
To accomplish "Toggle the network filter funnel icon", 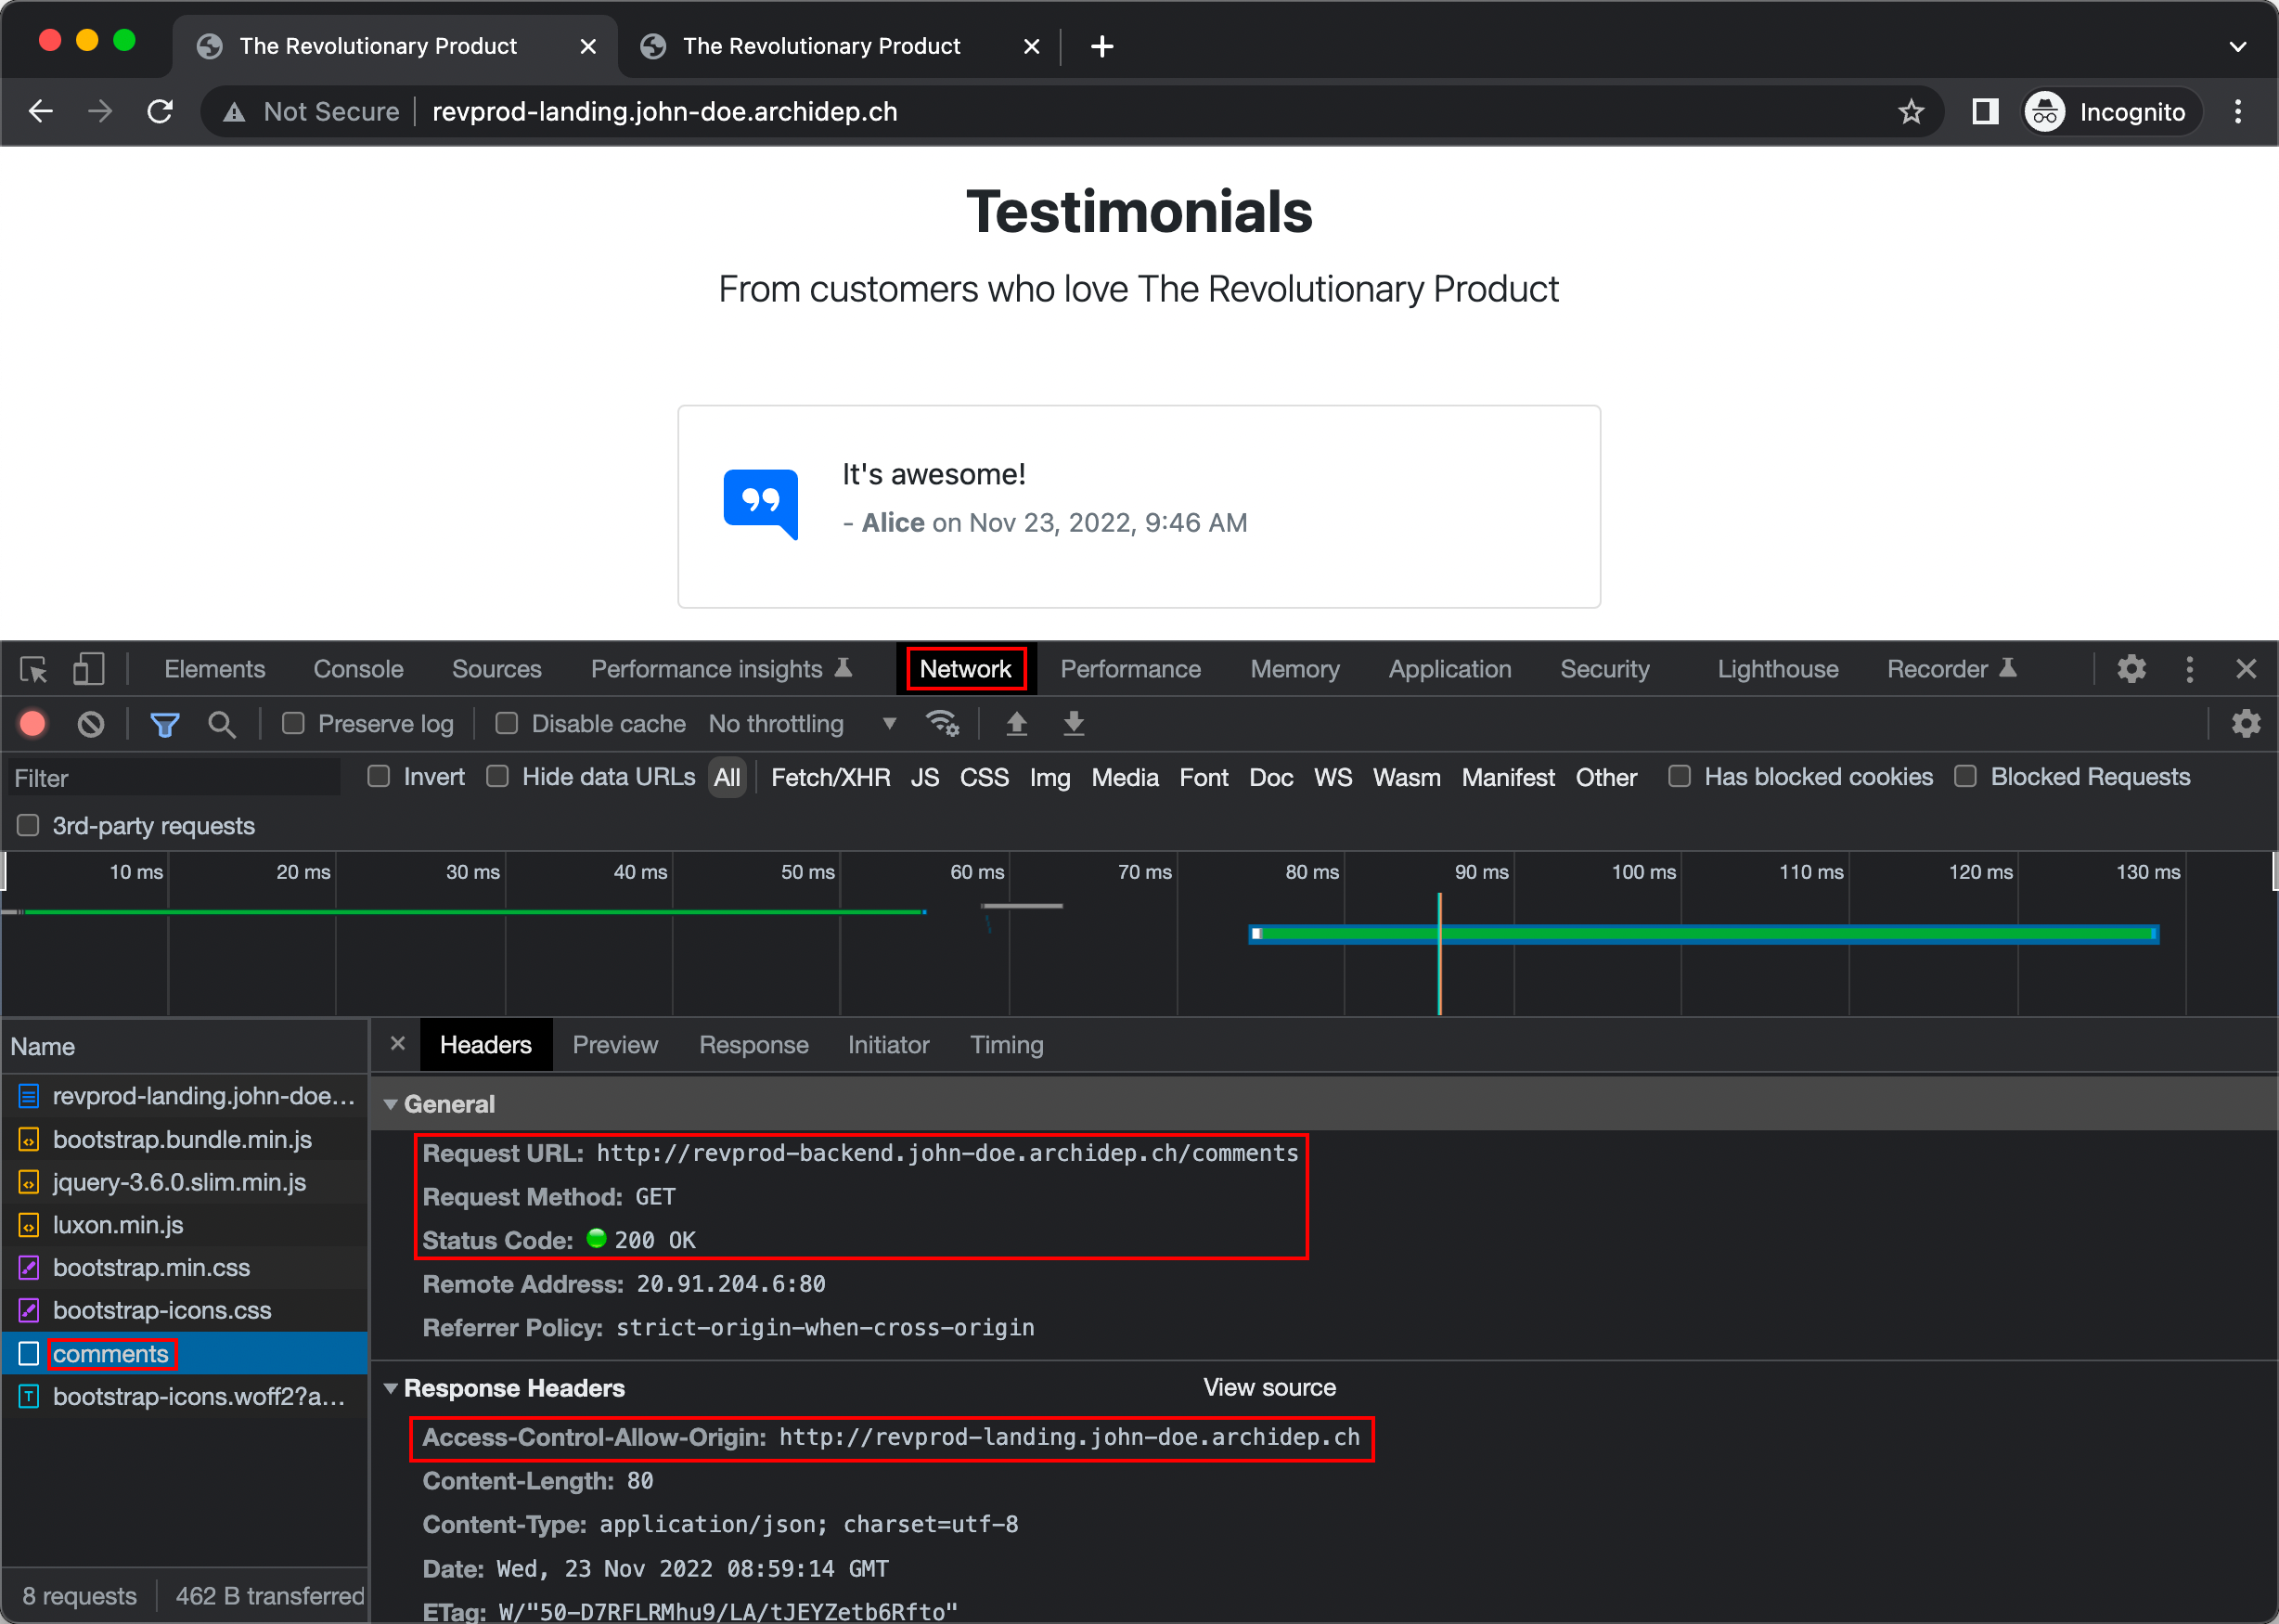I will (x=164, y=723).
